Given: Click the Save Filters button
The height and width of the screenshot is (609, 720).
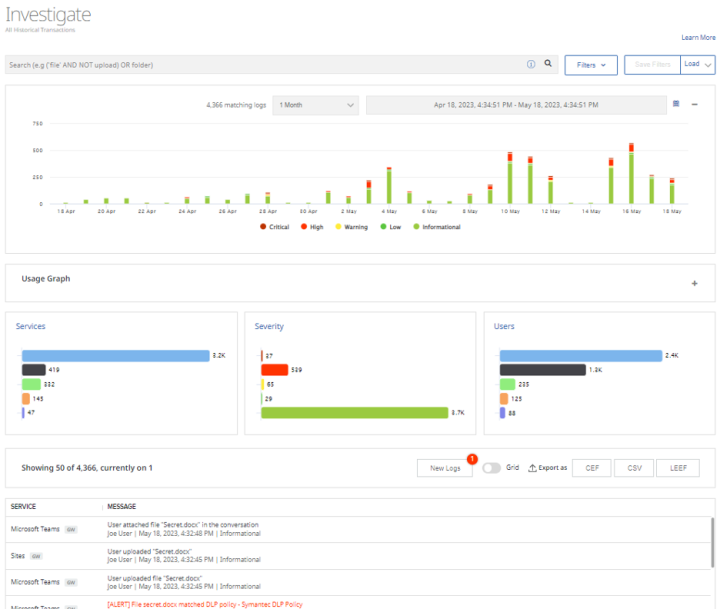Looking at the screenshot, I should tap(652, 65).
